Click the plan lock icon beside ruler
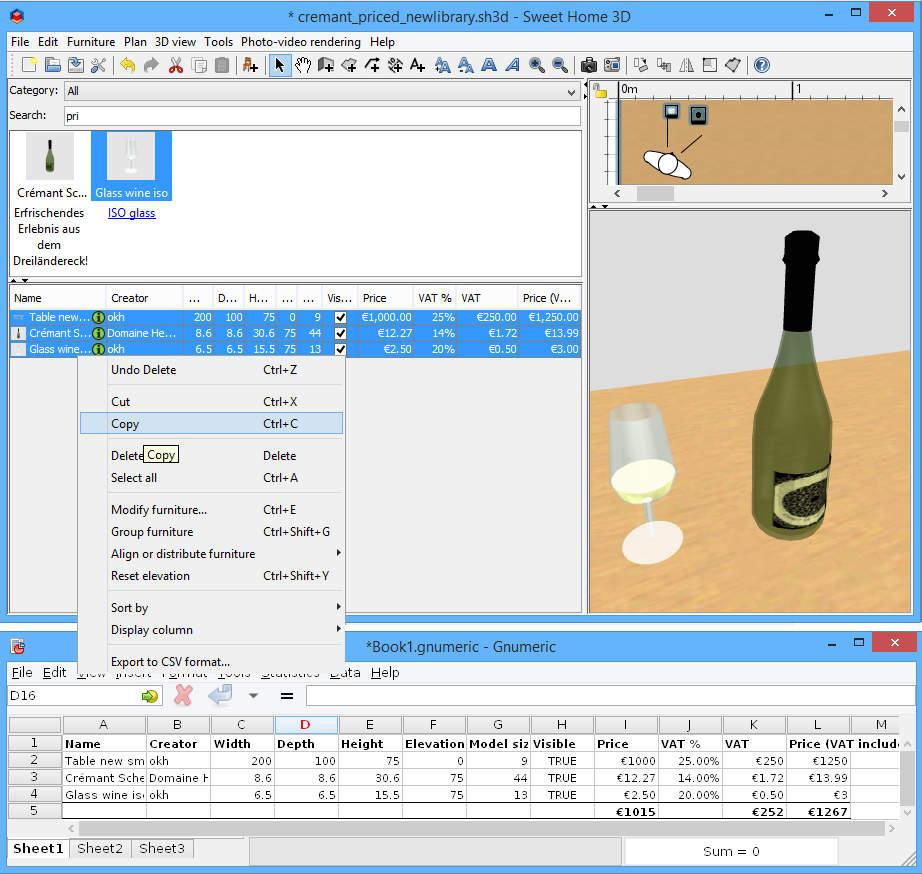This screenshot has height=874, width=922. coord(600,91)
